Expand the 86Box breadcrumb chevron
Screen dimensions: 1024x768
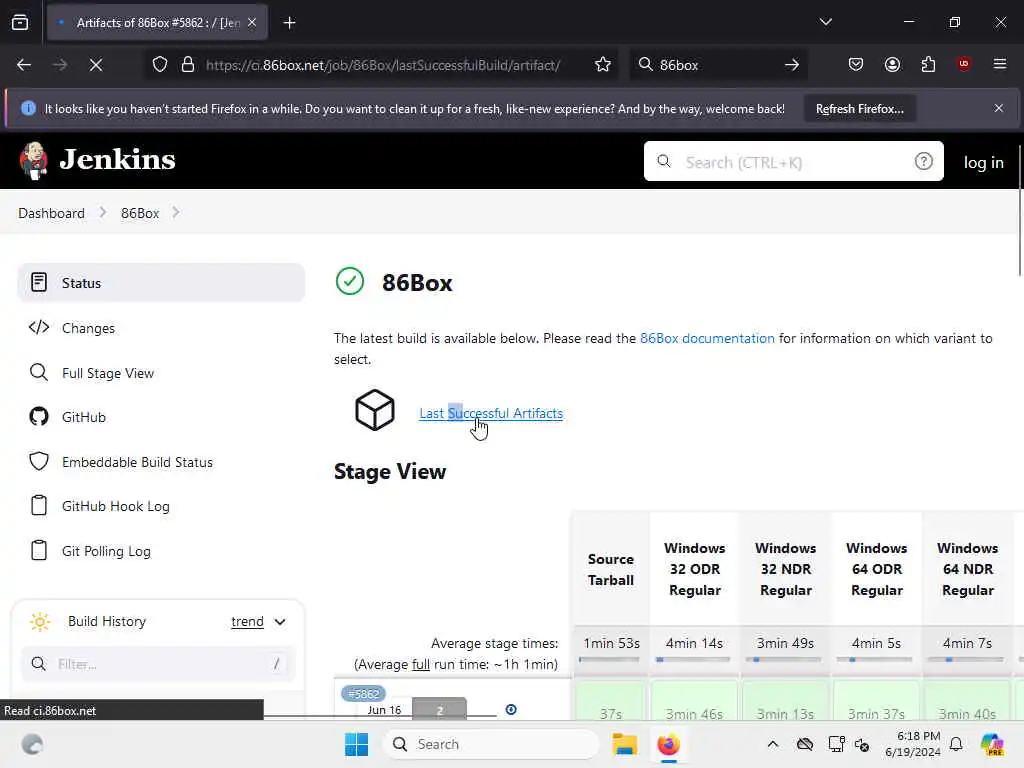[176, 213]
